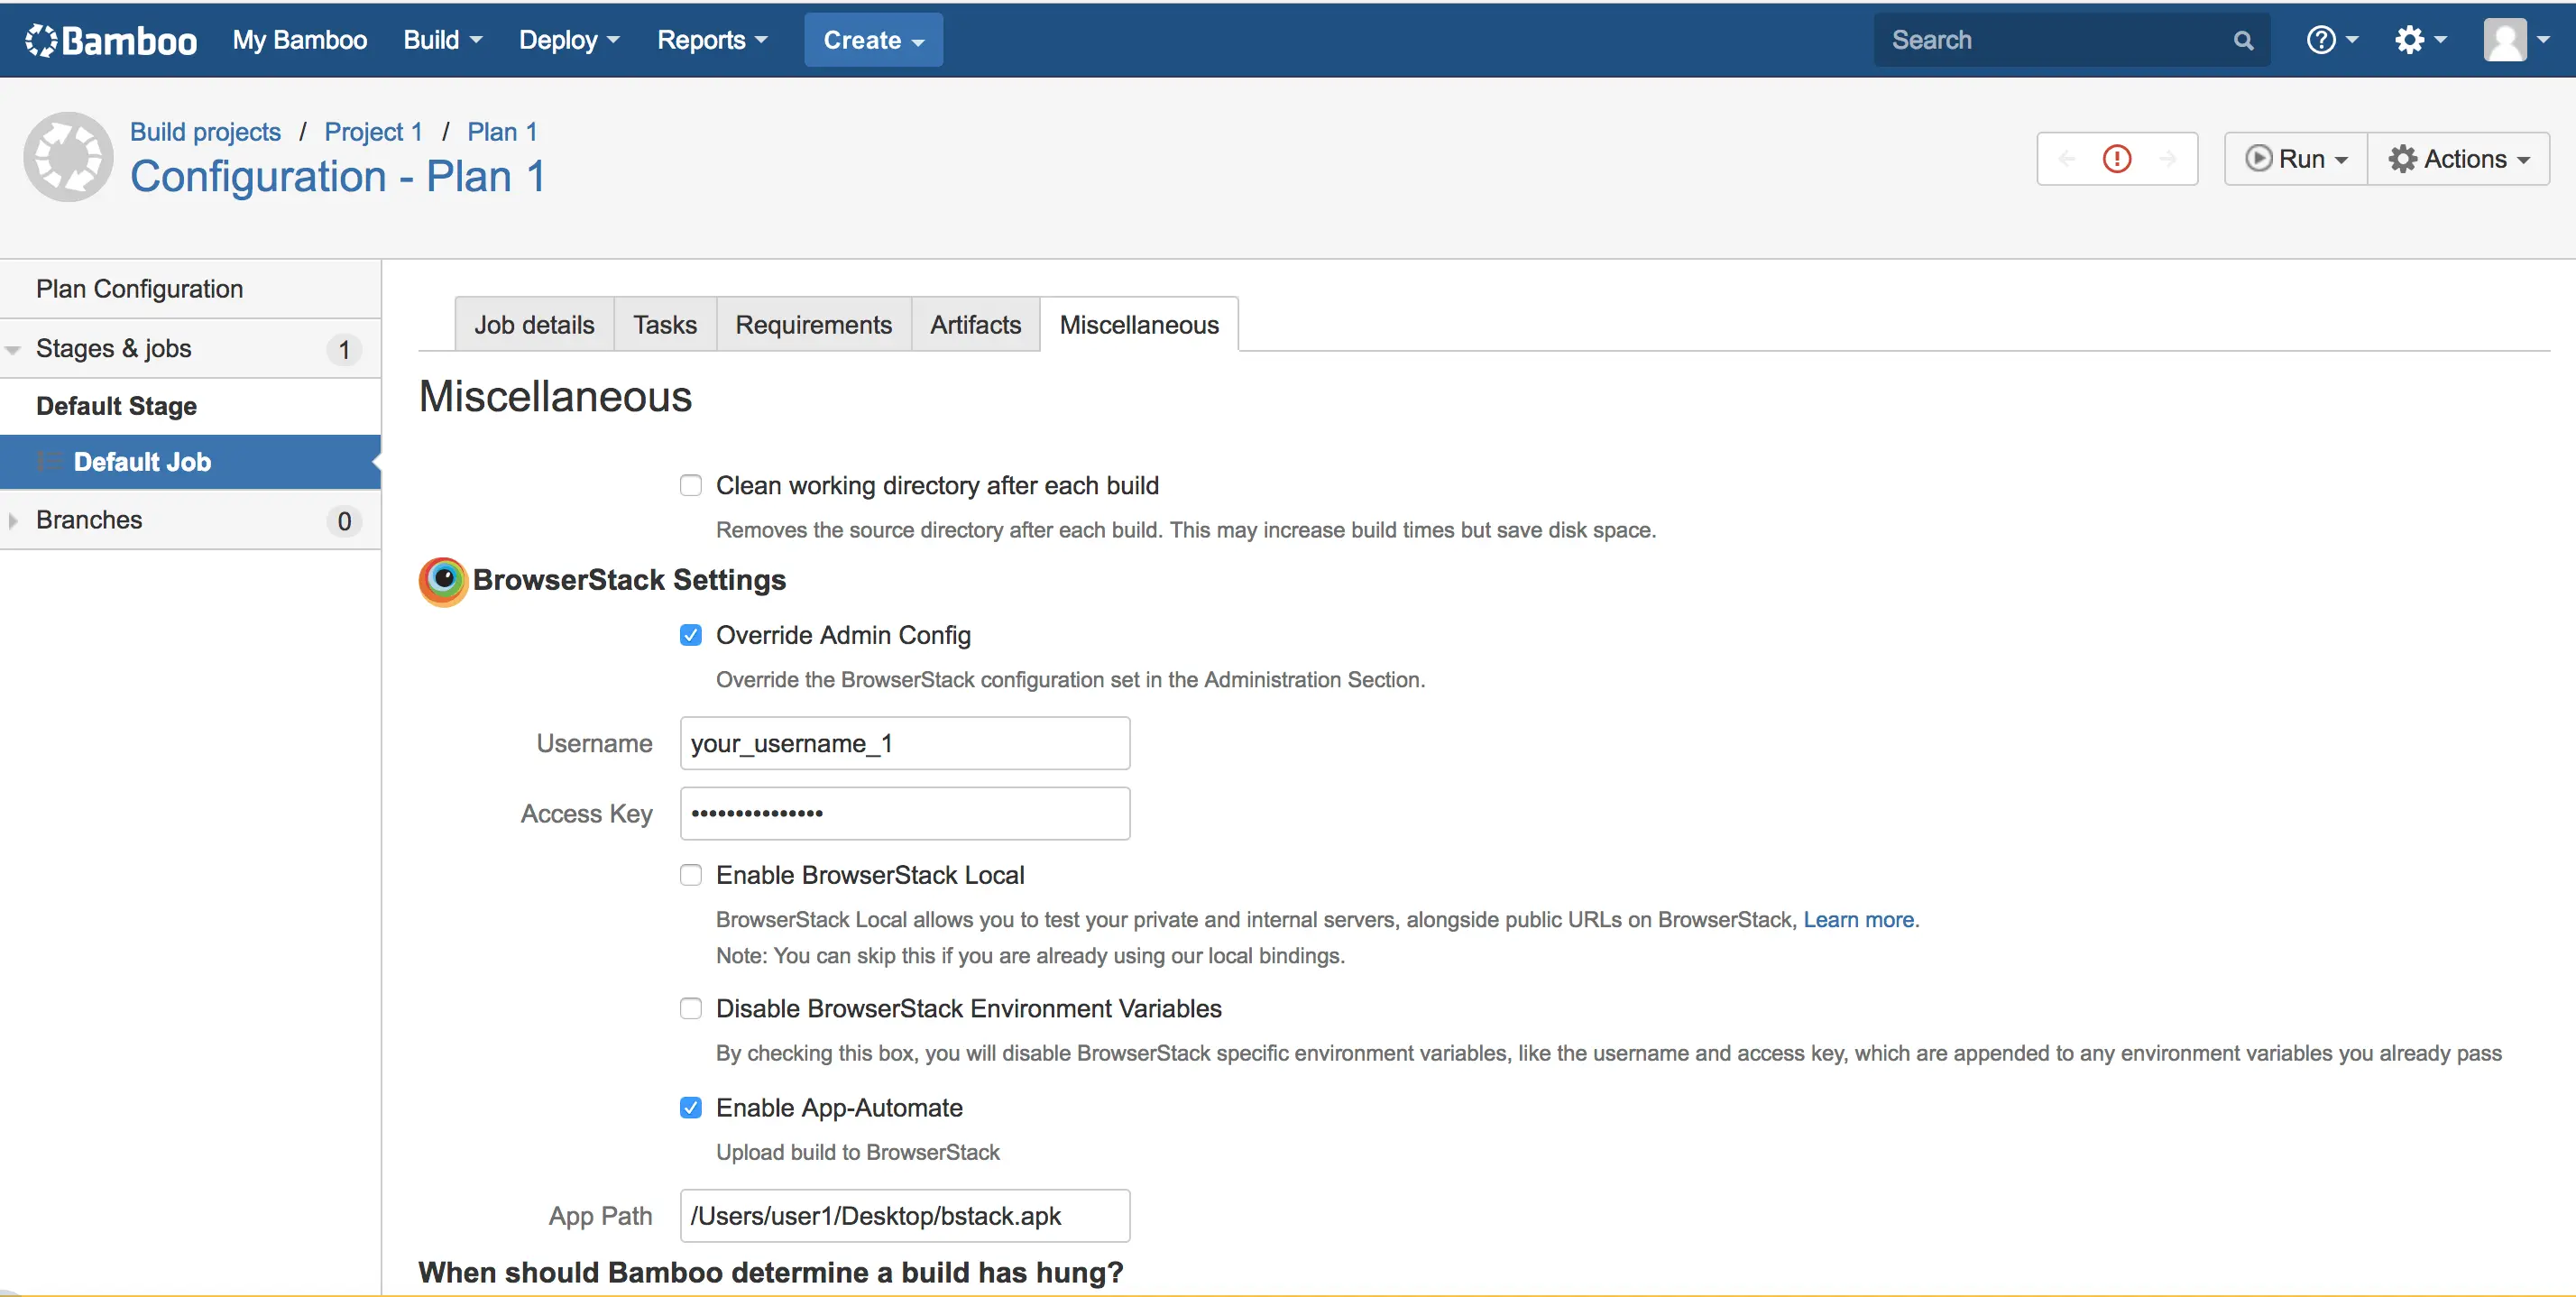Click the red failed build status icon

pos(2117,159)
